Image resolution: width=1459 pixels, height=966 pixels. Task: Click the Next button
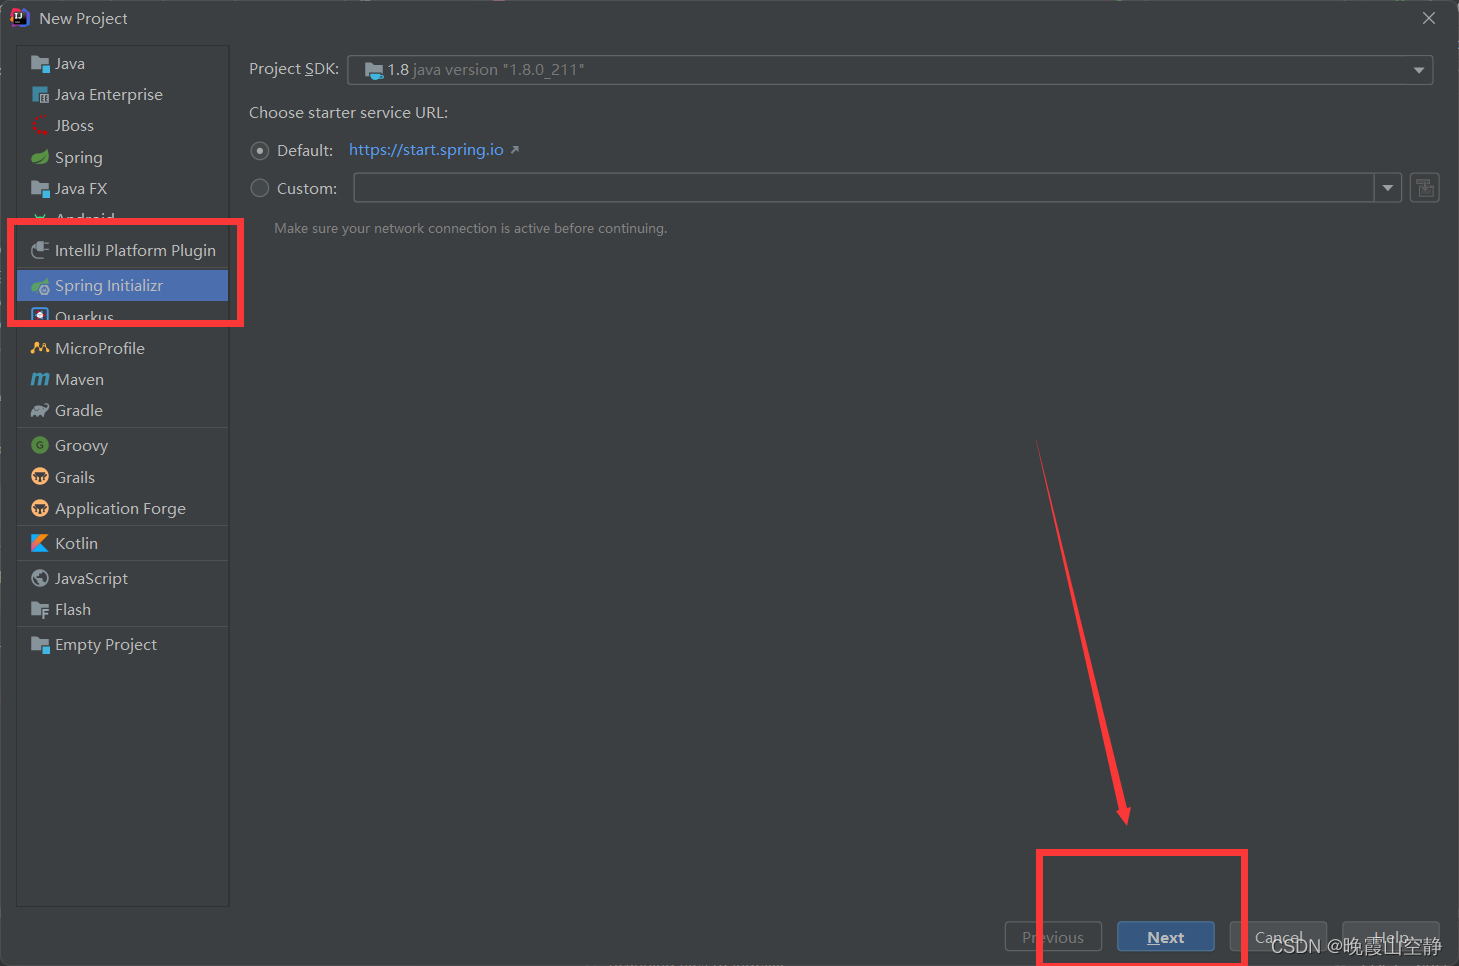tap(1166, 937)
